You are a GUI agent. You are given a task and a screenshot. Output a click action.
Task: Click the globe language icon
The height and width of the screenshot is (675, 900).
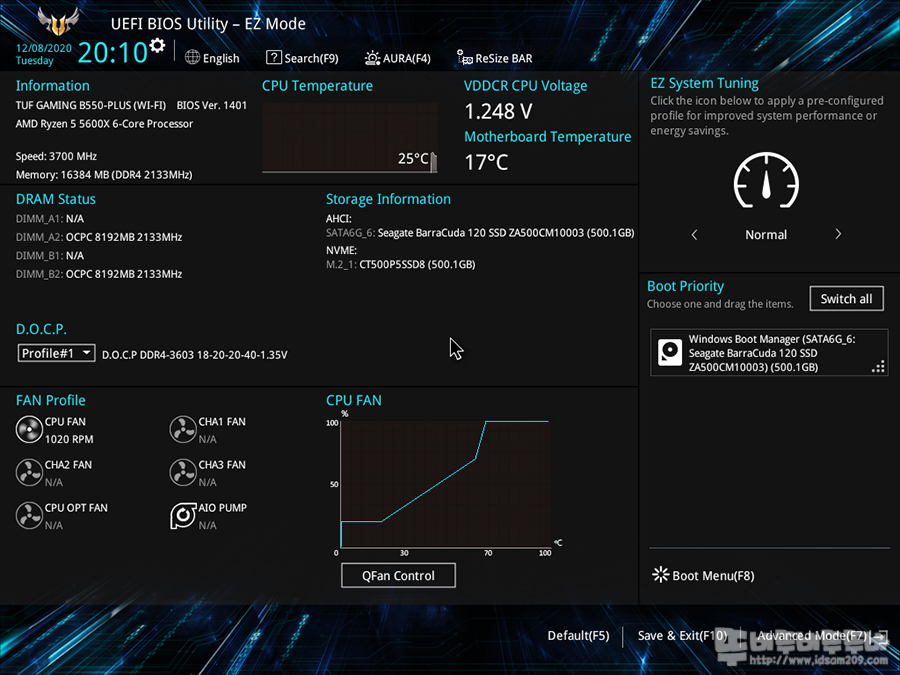coord(192,57)
